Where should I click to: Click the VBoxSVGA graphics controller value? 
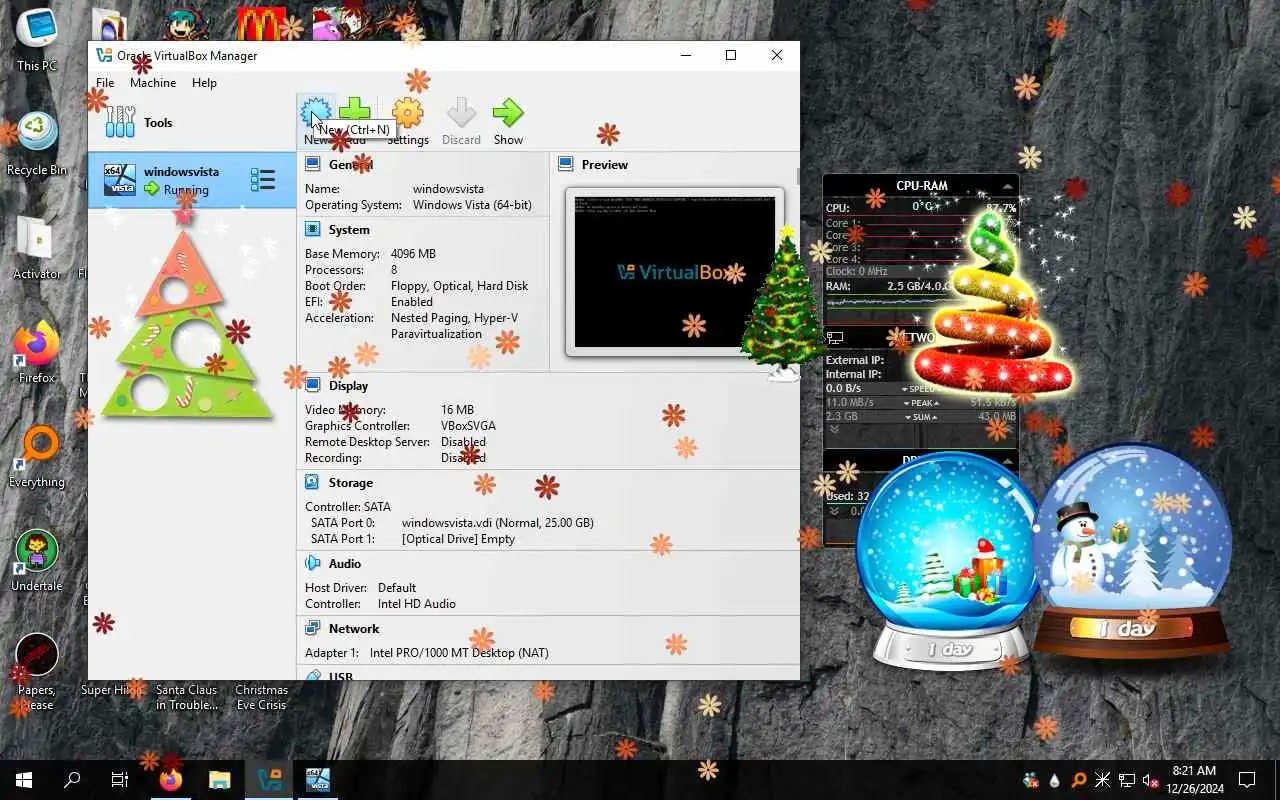[x=468, y=425]
